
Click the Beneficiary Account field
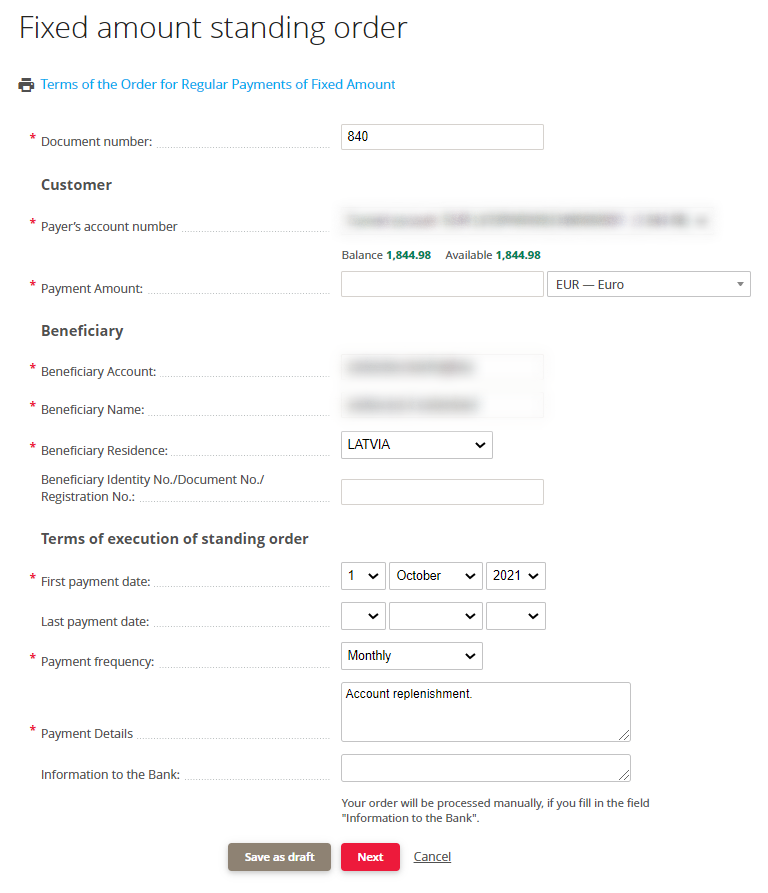coord(442,367)
